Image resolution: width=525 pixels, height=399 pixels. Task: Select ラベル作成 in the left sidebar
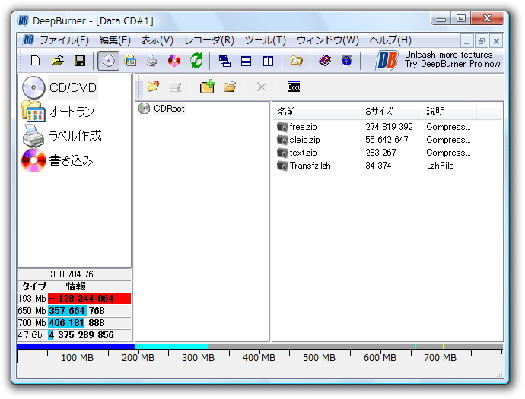pos(62,136)
